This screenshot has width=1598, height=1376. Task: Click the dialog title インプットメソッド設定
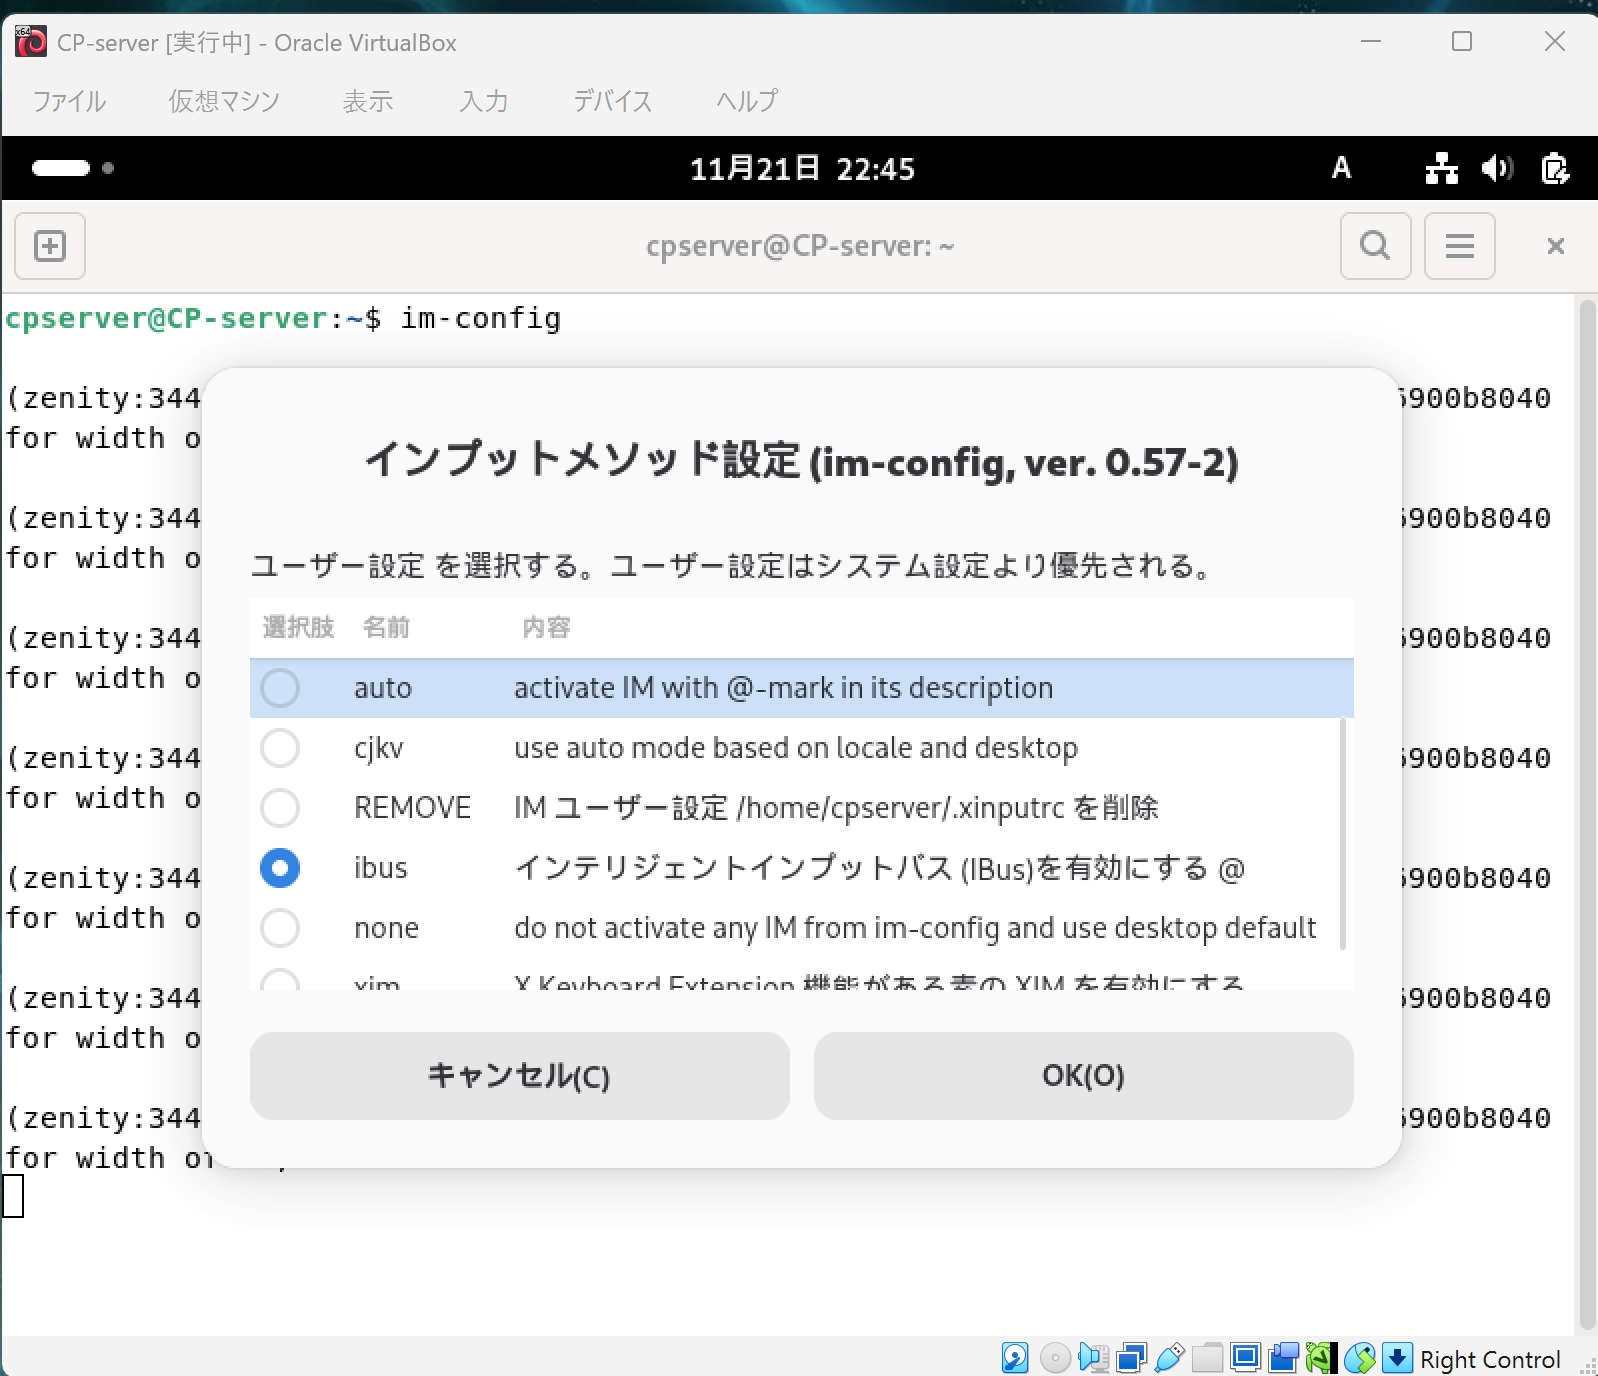click(x=802, y=461)
